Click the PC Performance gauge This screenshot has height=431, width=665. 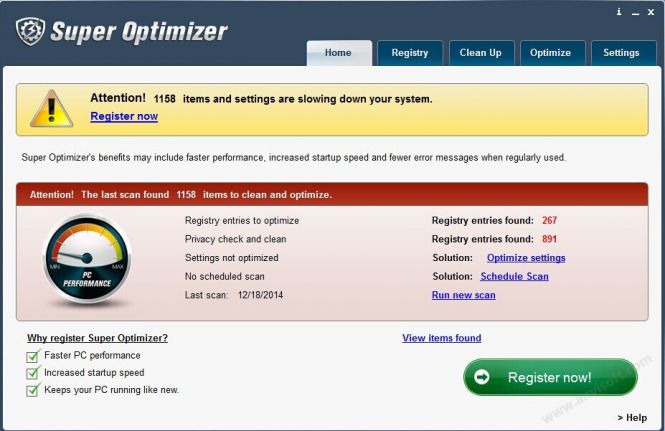pyautogui.click(x=87, y=260)
